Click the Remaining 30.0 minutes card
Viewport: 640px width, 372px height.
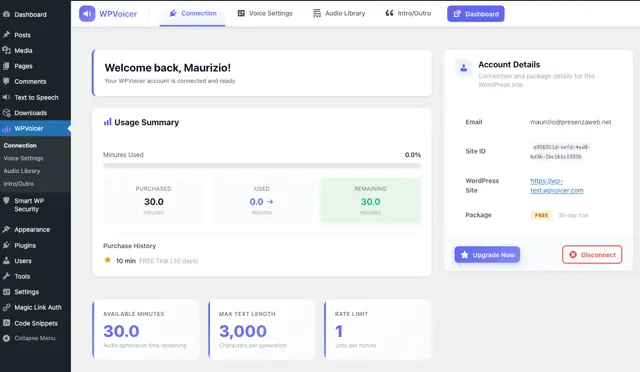pos(370,200)
